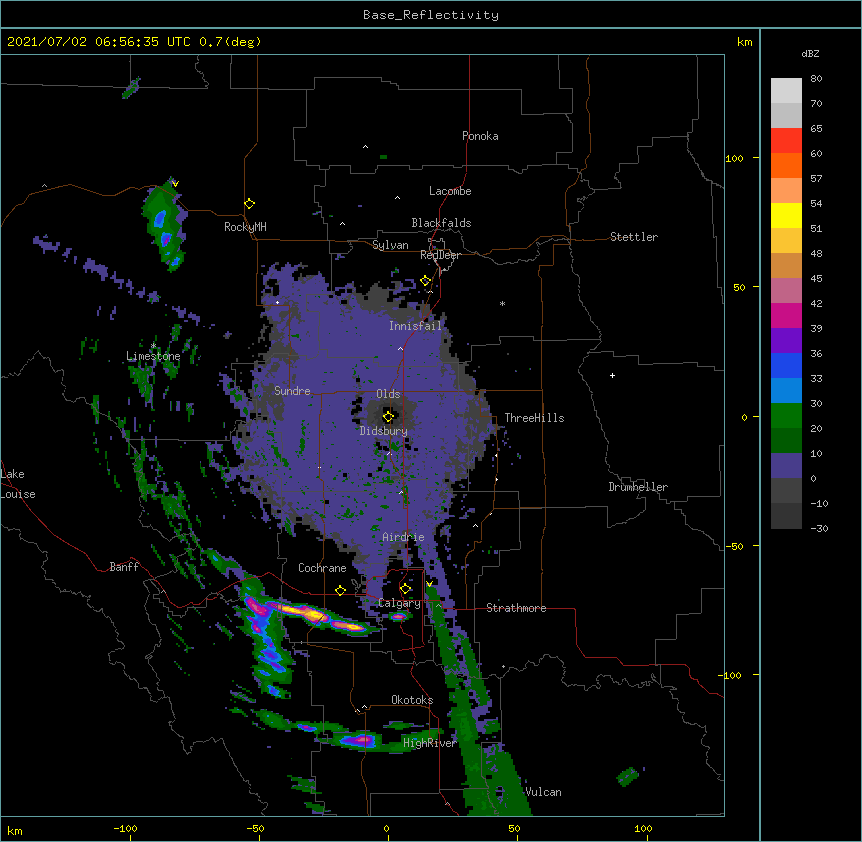862x842 pixels.
Task: Pick the bright yellow 51 dBZ legend swatch
Action: pos(786,215)
